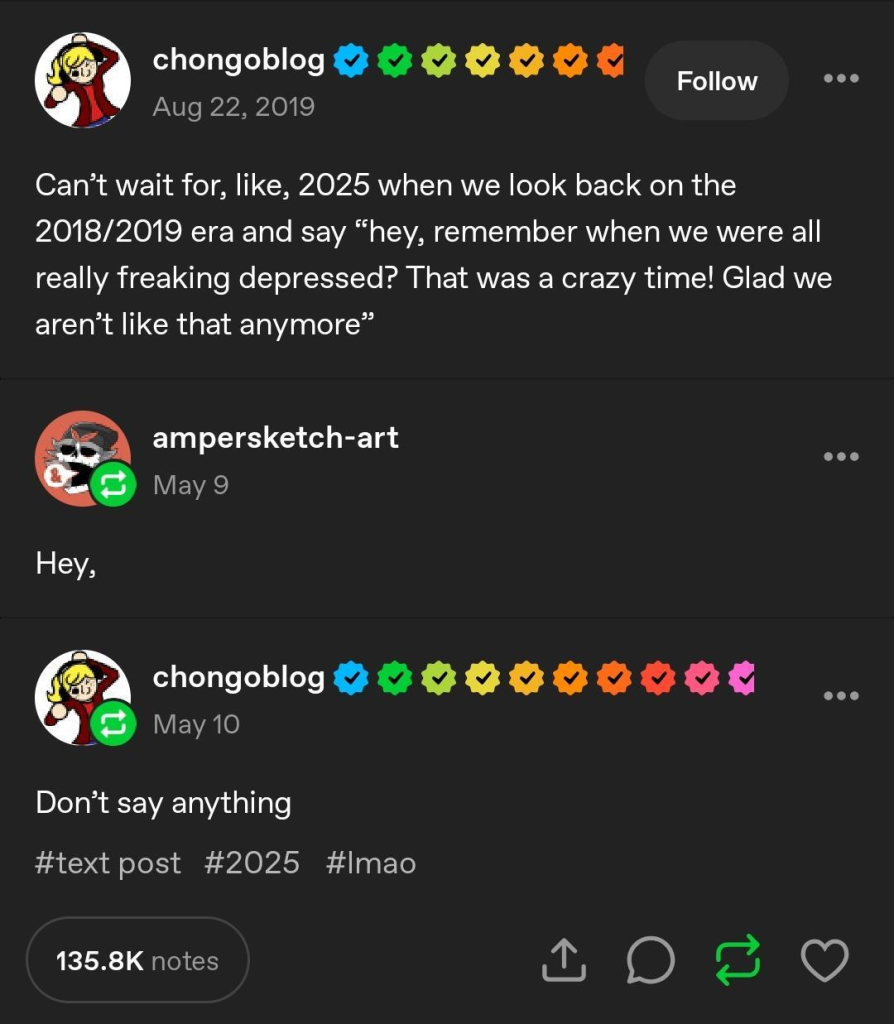The width and height of the screenshot is (894, 1024).
Task: Follow chongoblog with Follow button
Action: [717, 81]
